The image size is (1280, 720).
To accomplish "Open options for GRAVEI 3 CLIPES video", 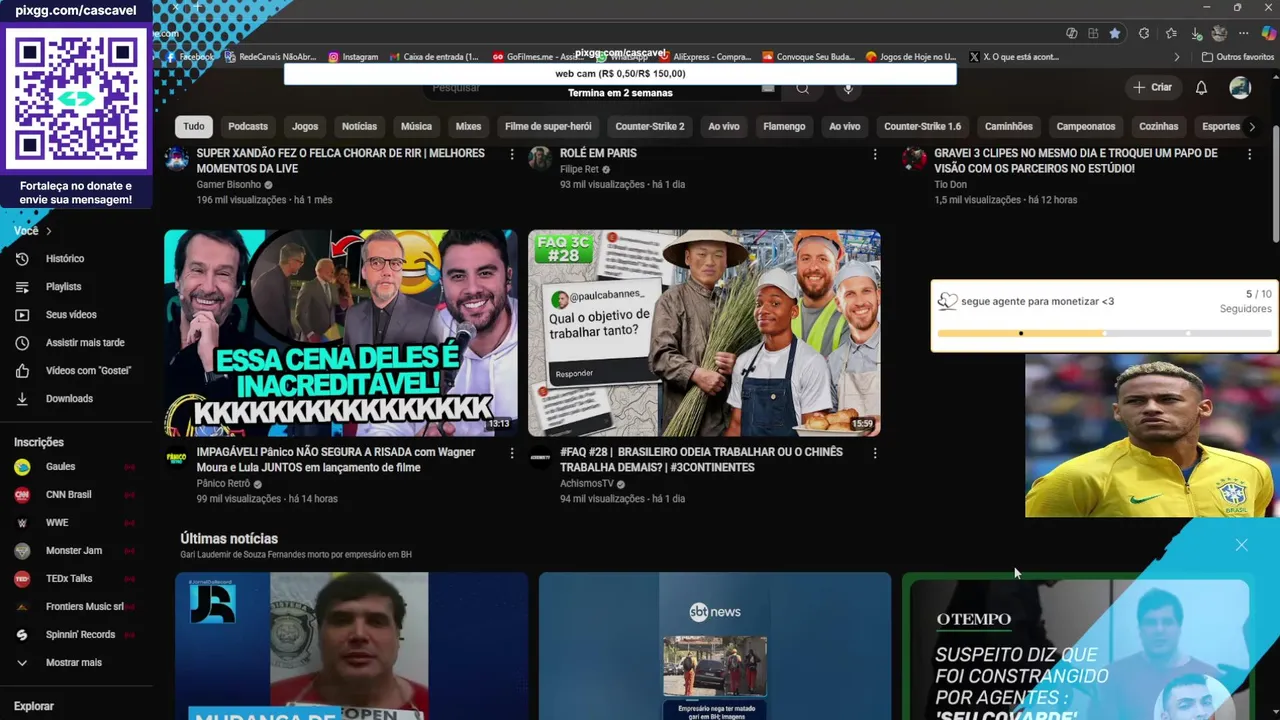I will coord(1249,154).
